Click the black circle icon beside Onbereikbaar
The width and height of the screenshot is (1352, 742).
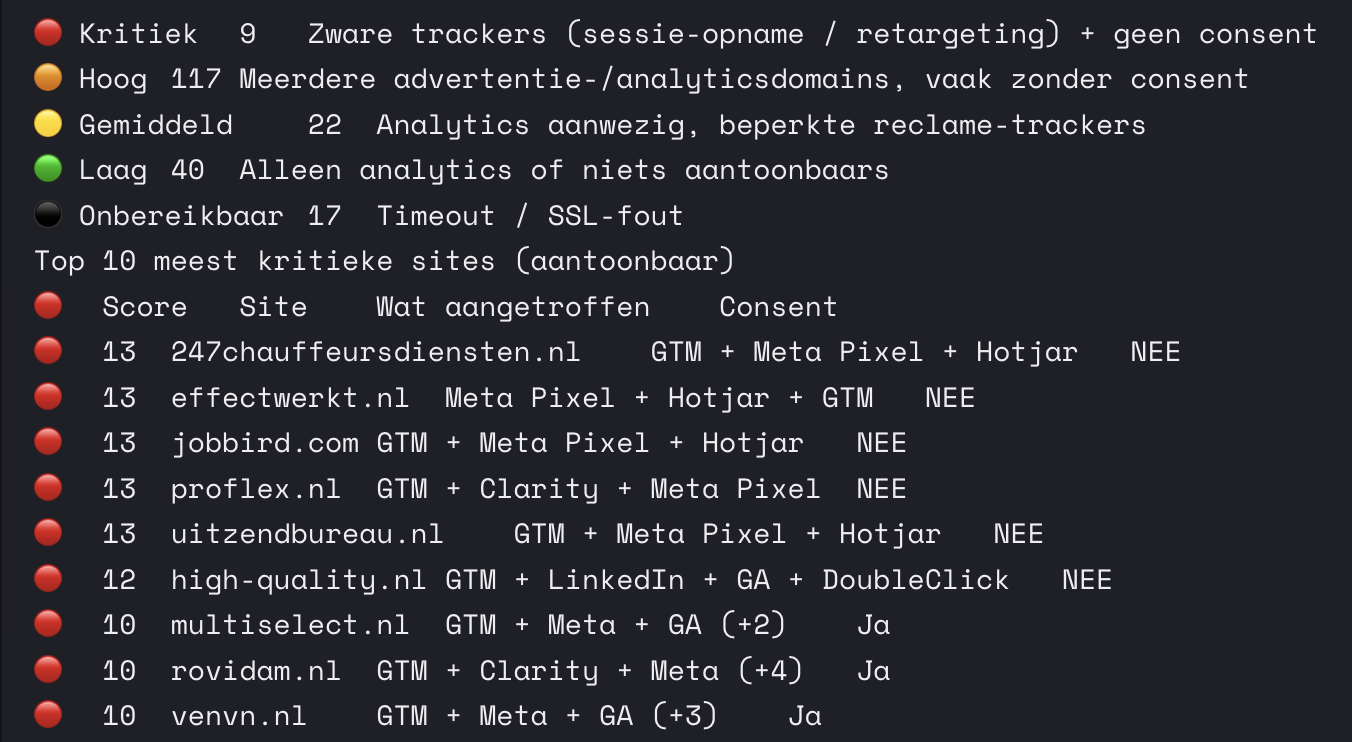(48, 216)
